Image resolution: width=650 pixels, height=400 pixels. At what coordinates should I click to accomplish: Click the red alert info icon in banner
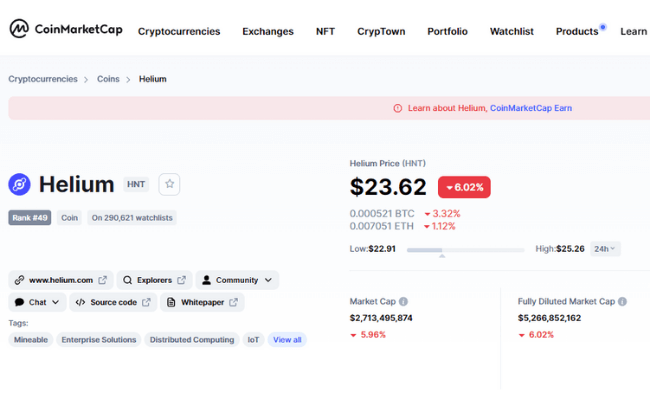[x=398, y=108]
